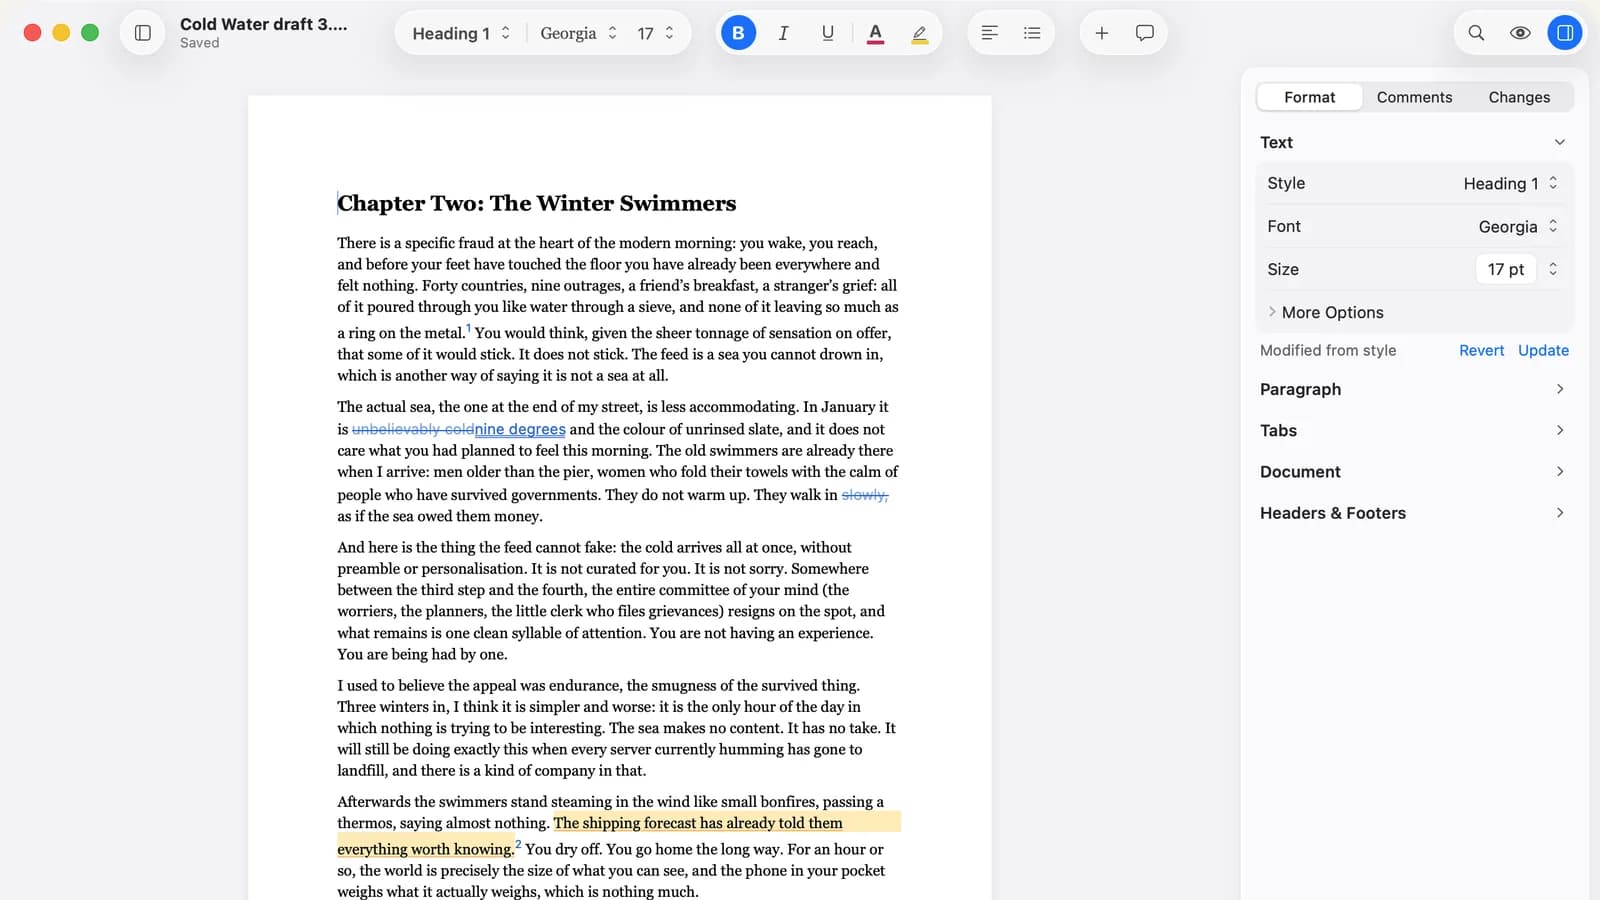Open the list style options
This screenshot has height=900, width=1600.
(x=1032, y=33)
